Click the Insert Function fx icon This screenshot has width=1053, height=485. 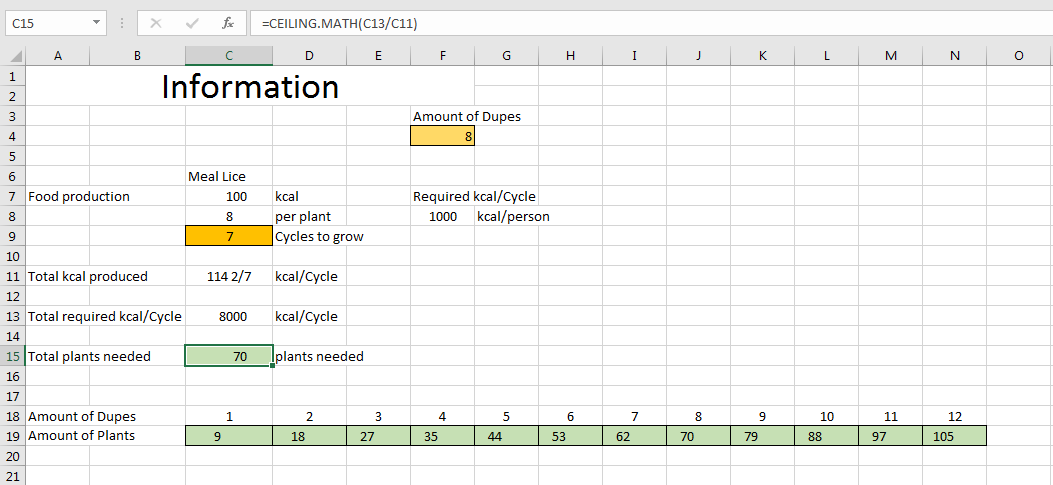228,22
